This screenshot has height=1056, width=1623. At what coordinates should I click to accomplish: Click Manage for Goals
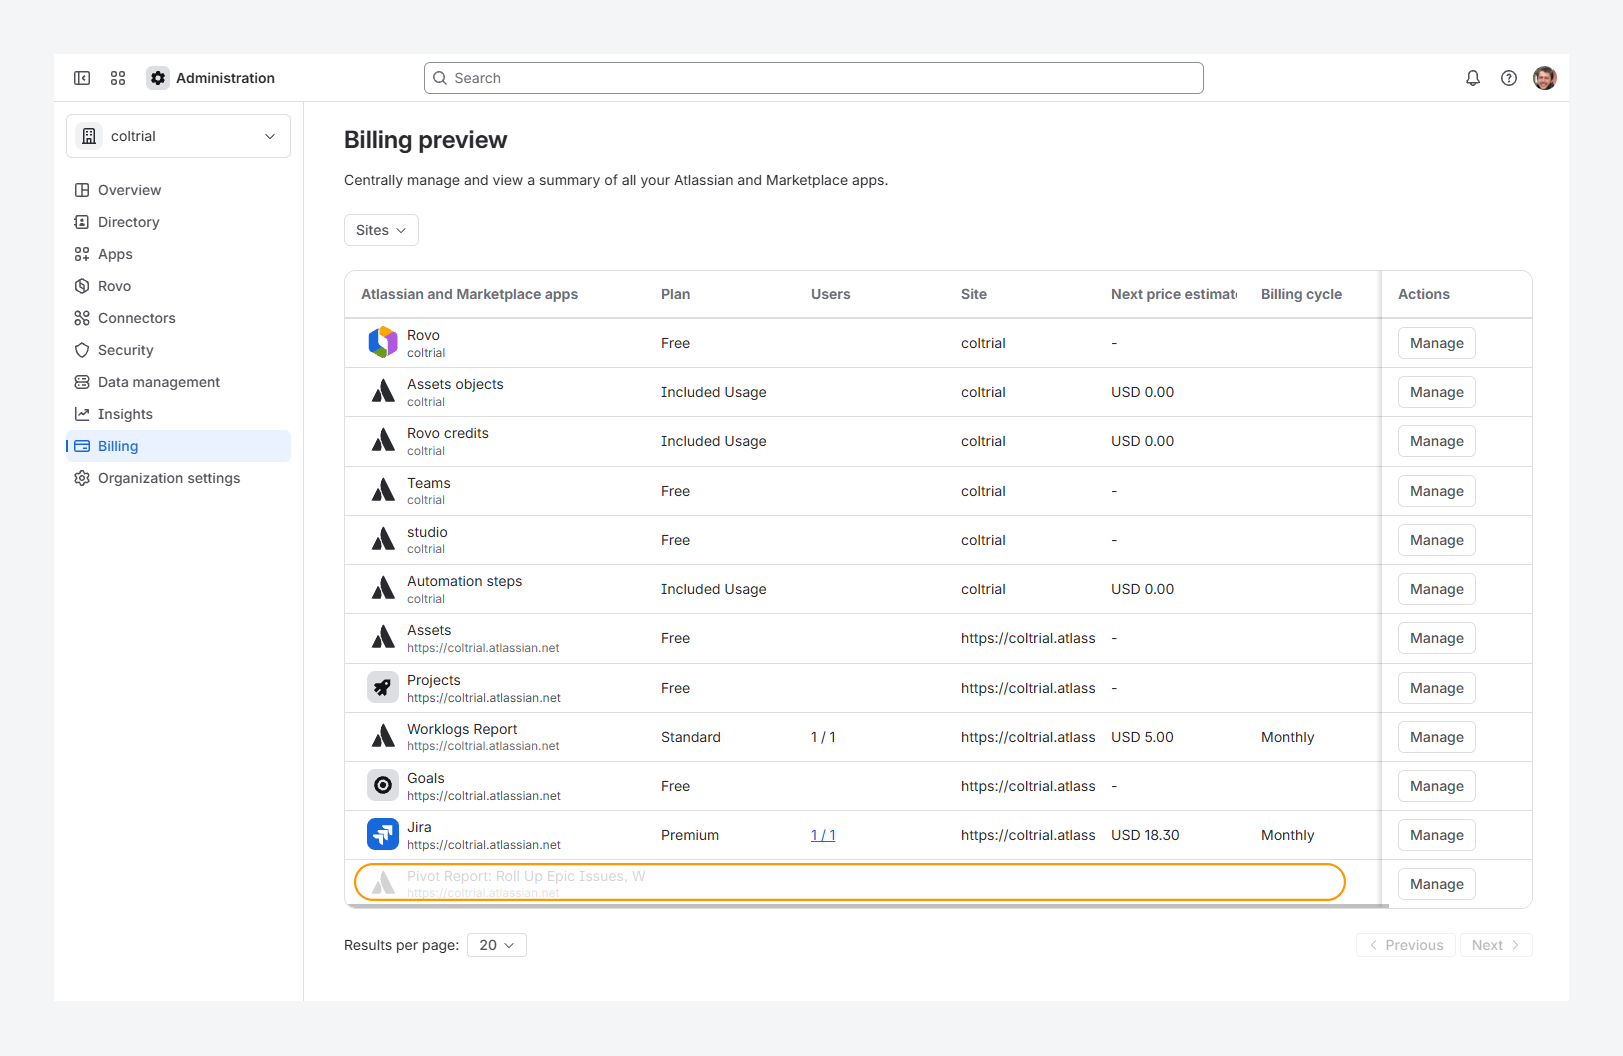pyautogui.click(x=1436, y=786)
